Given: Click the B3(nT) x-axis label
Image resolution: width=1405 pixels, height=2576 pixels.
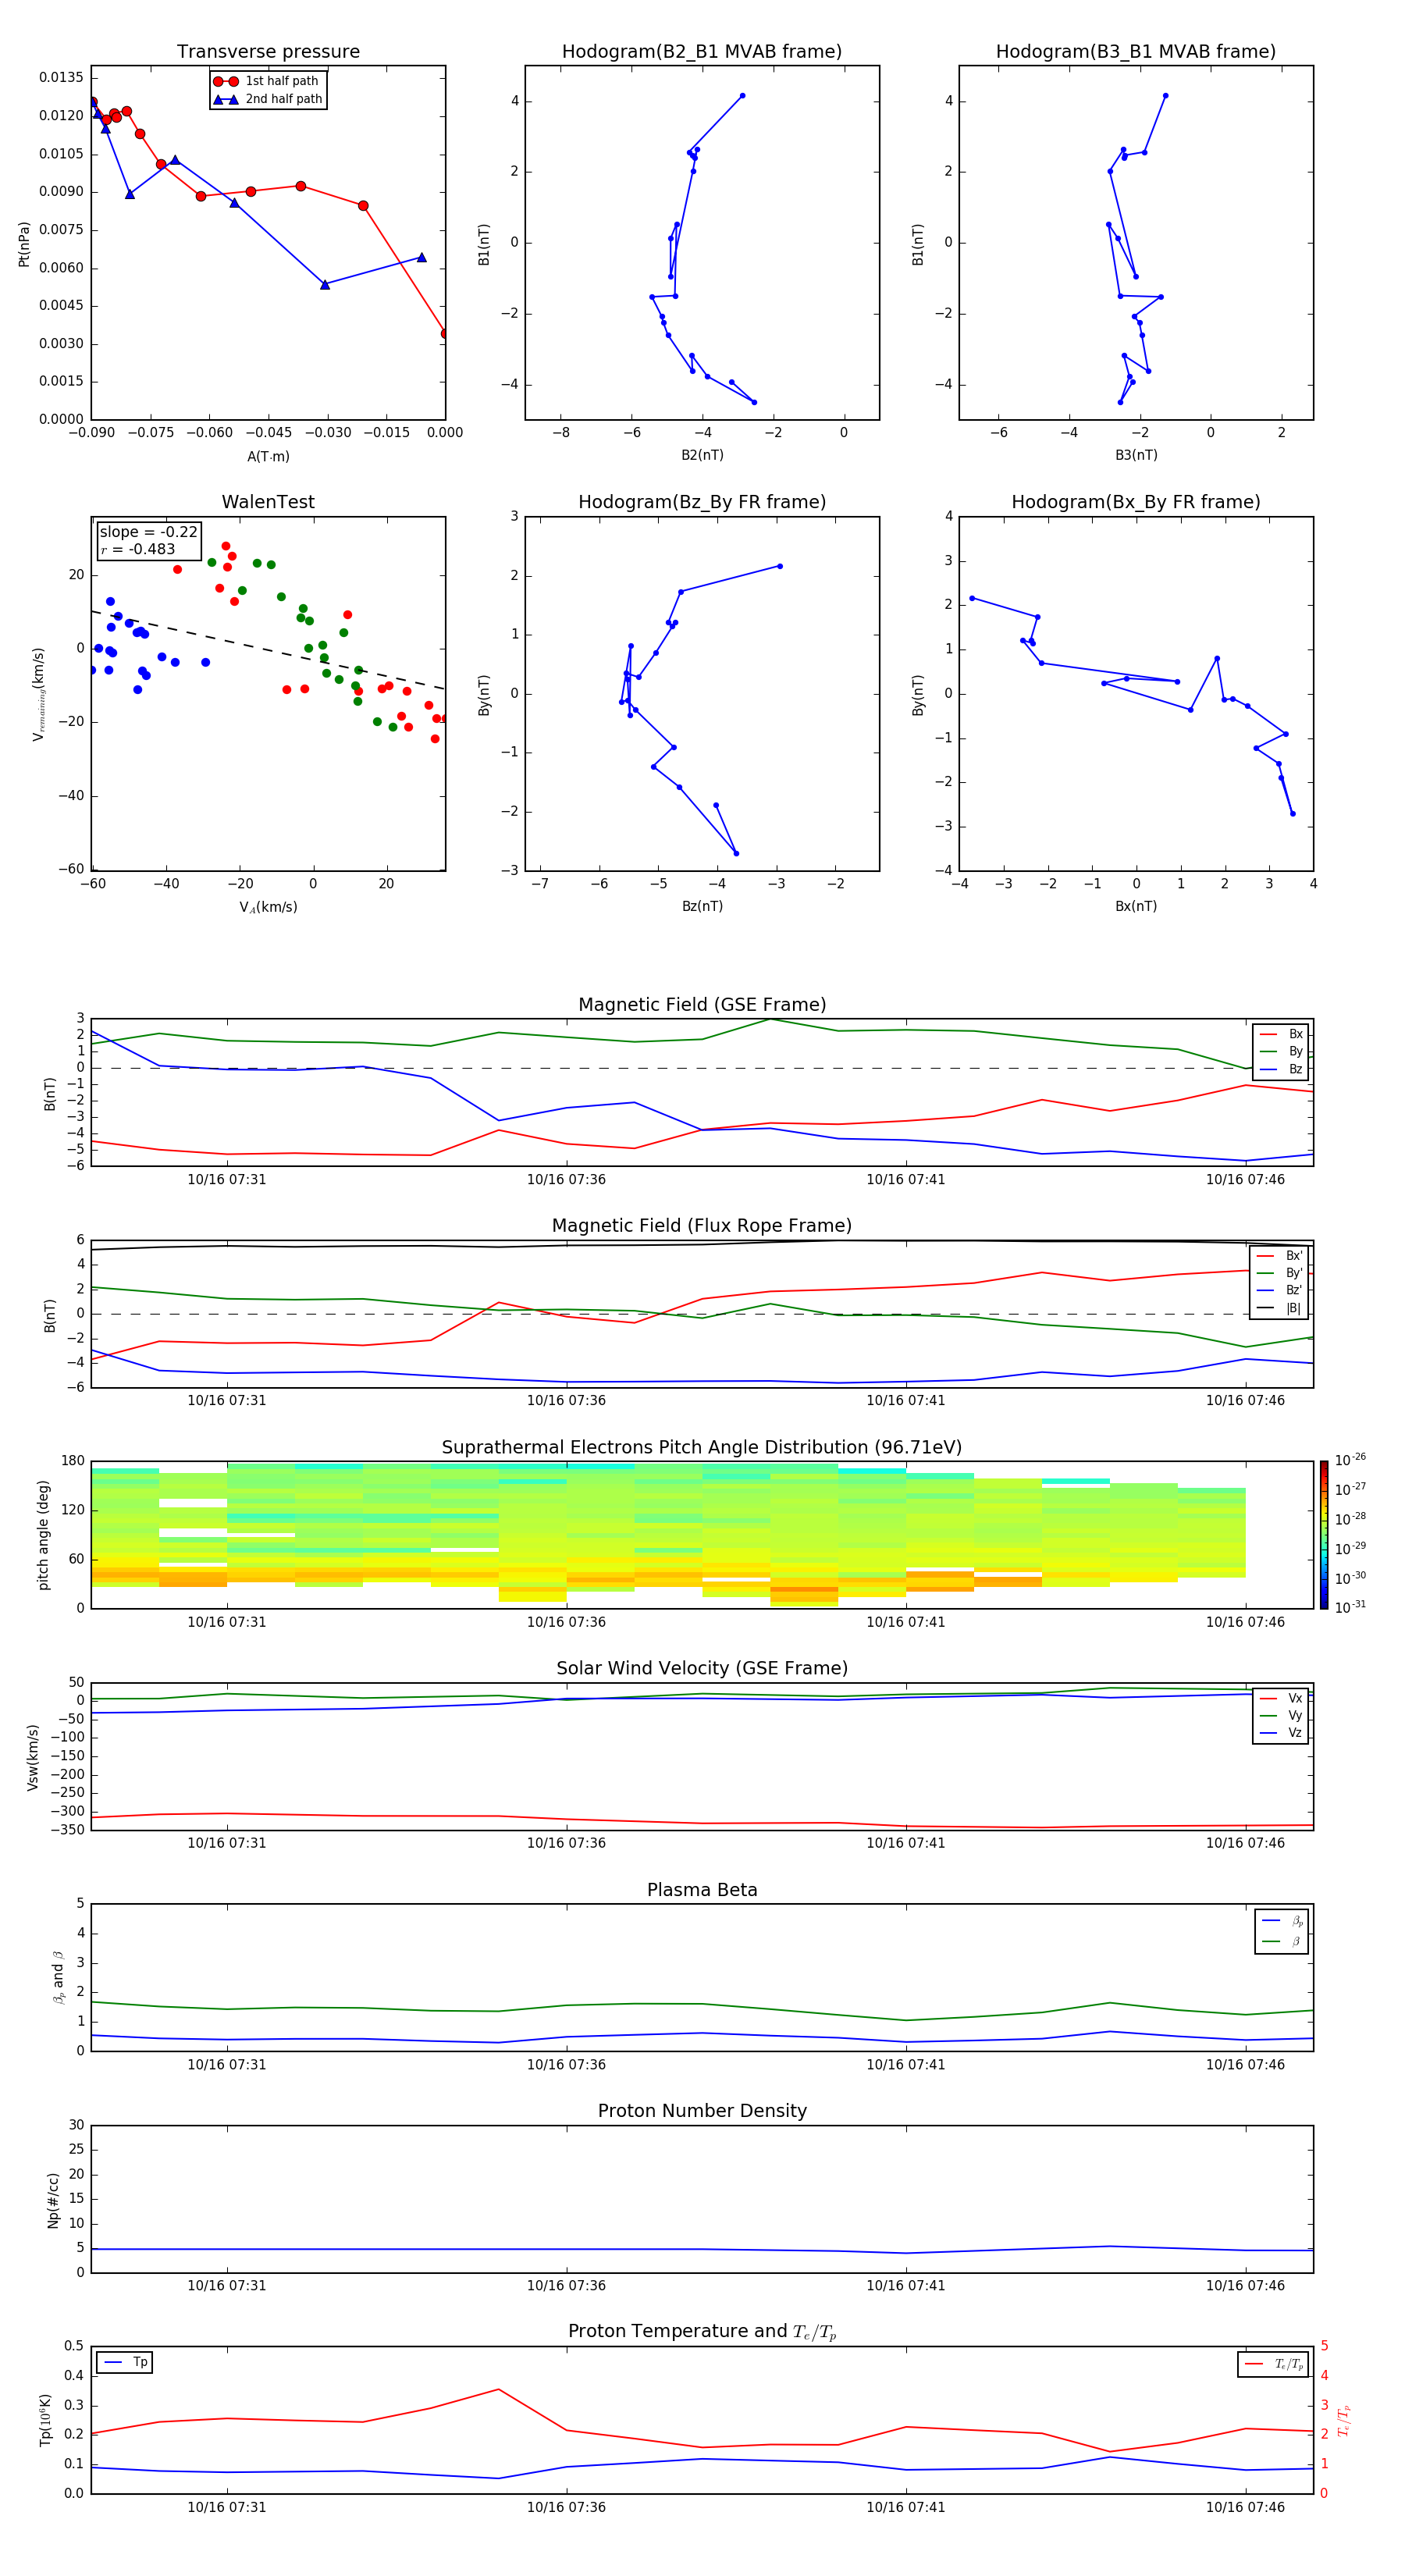Looking at the screenshot, I should 1136,456.
